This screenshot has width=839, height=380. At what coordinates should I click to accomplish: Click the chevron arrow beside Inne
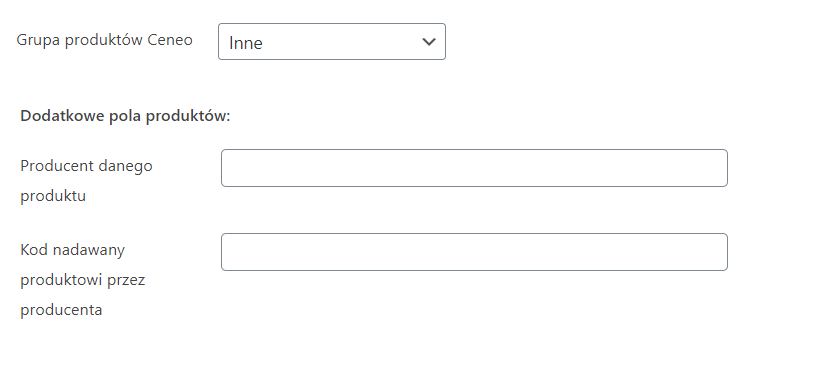coord(429,42)
